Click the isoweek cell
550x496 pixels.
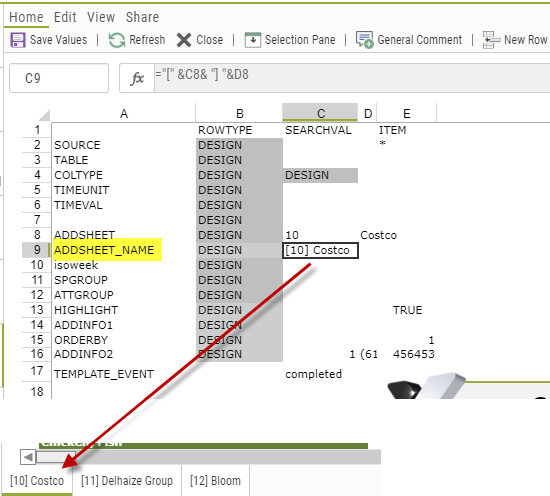[x=123, y=265]
